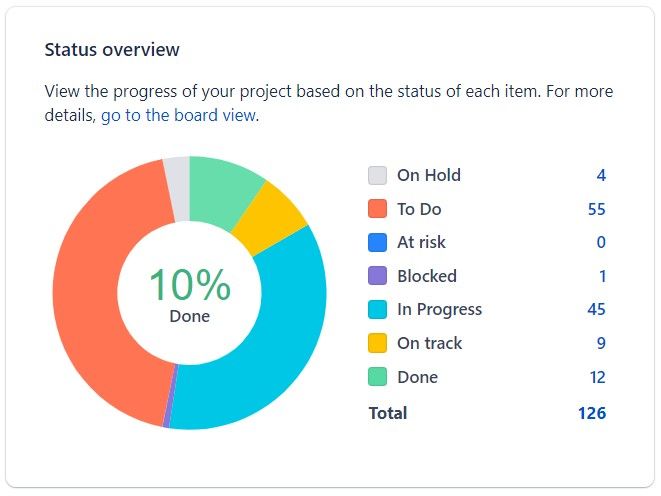Click the Done green color swatch
The height and width of the screenshot is (496, 661).
[377, 377]
